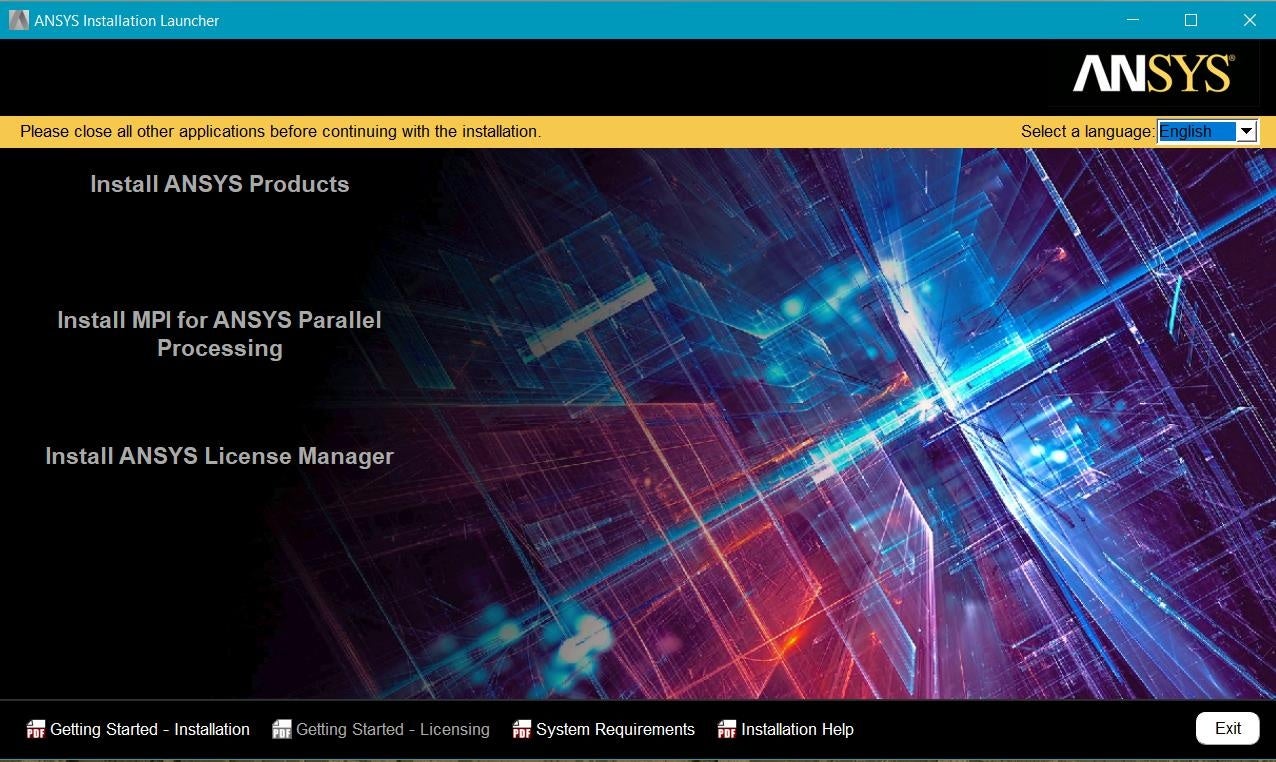
Task: Click 'ANSYS Installation Launcher' title text
Action: point(126,20)
